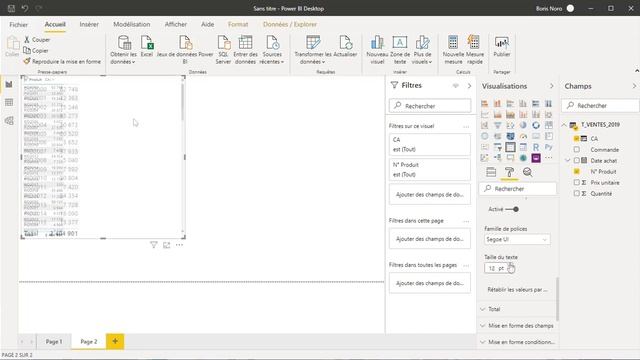Switch to Data view in left sidebar
Viewport: 640px width, 360px height.
(9, 102)
